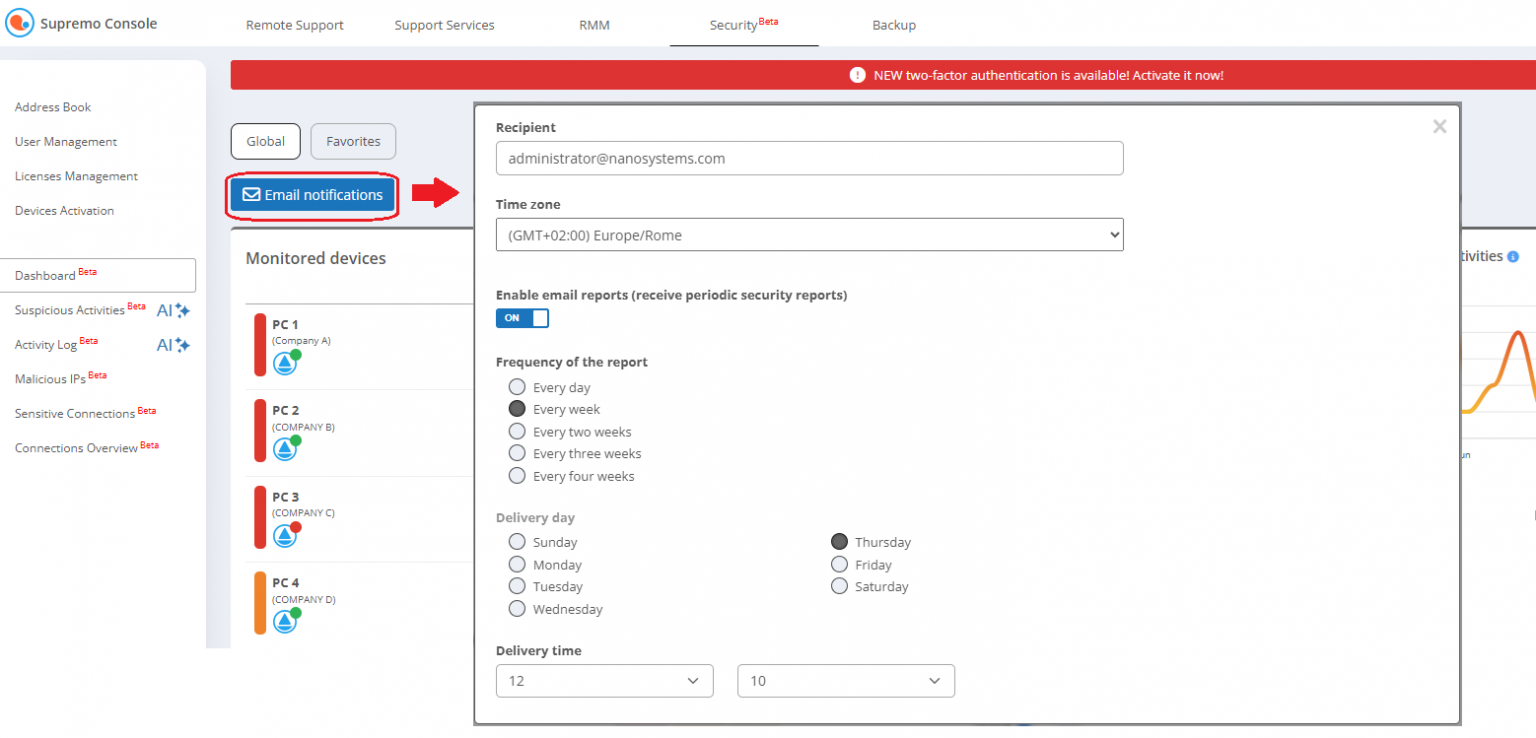The height and width of the screenshot is (738, 1536).
Task: Open the Time zone dropdown
Action: [x=809, y=235]
